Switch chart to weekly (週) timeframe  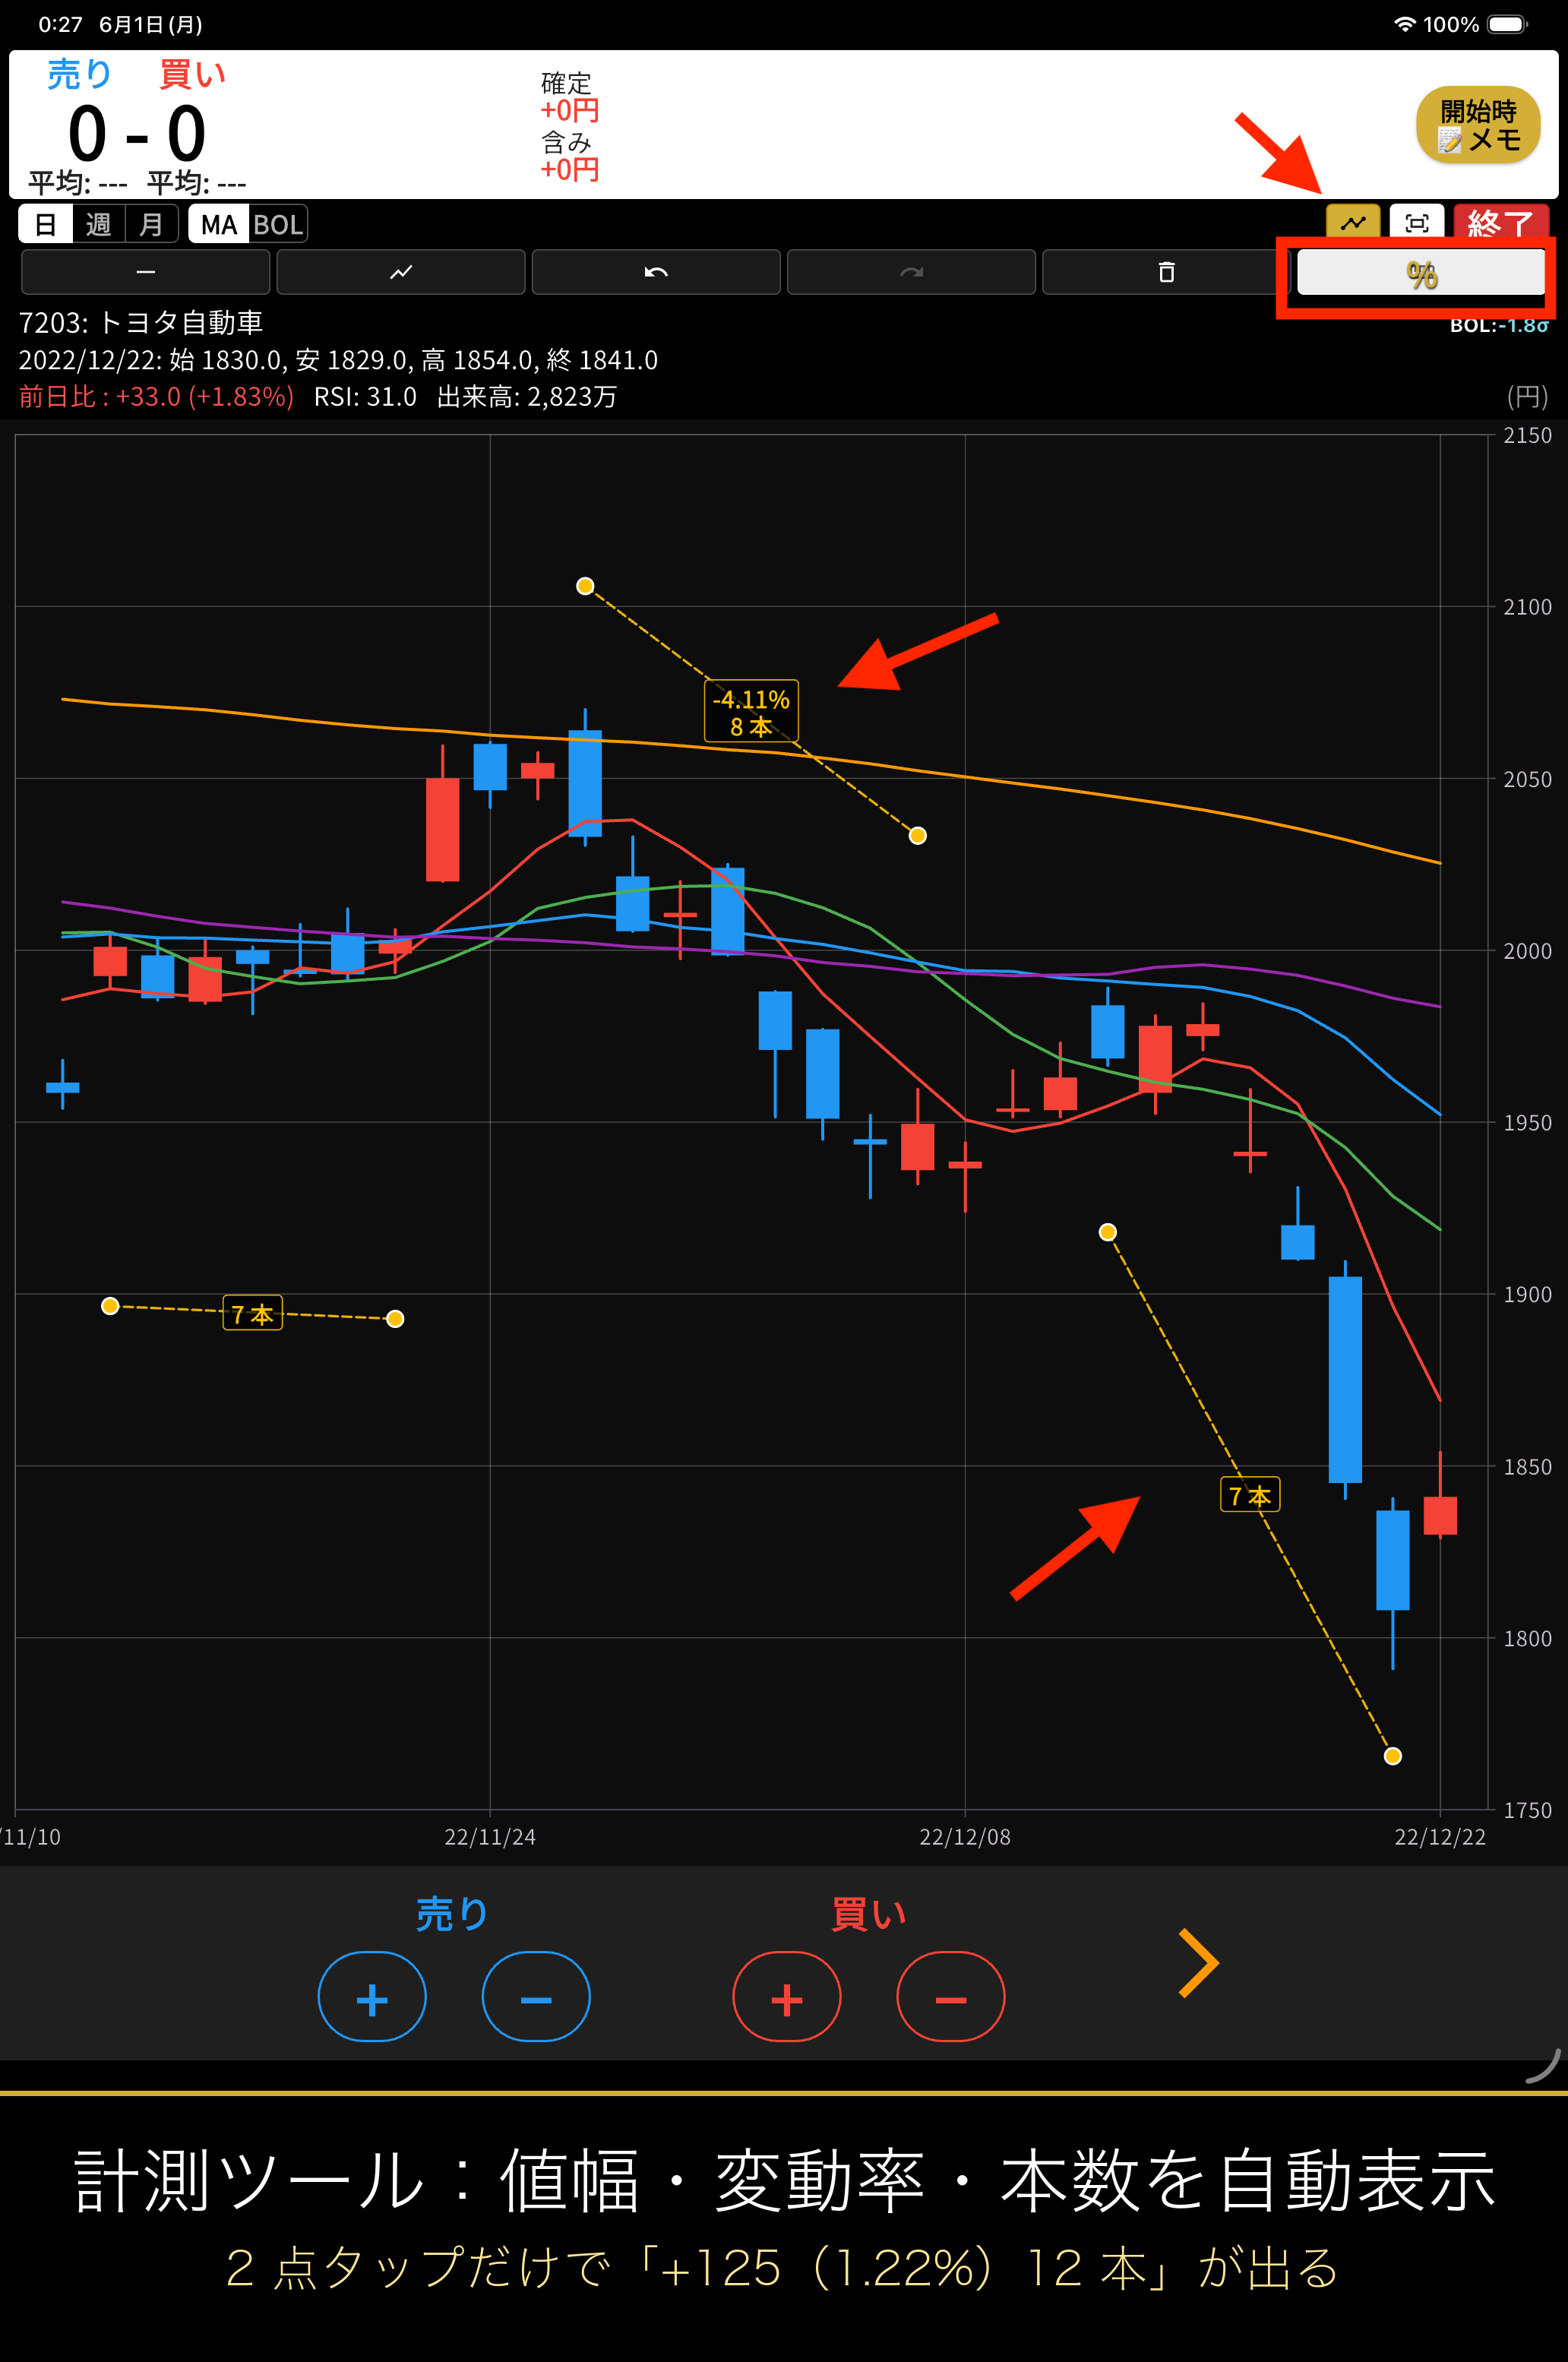point(98,224)
